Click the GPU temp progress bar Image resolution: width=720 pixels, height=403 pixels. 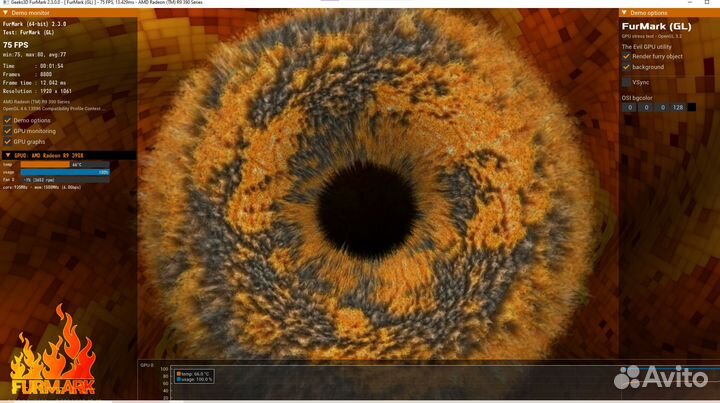click(x=62, y=164)
